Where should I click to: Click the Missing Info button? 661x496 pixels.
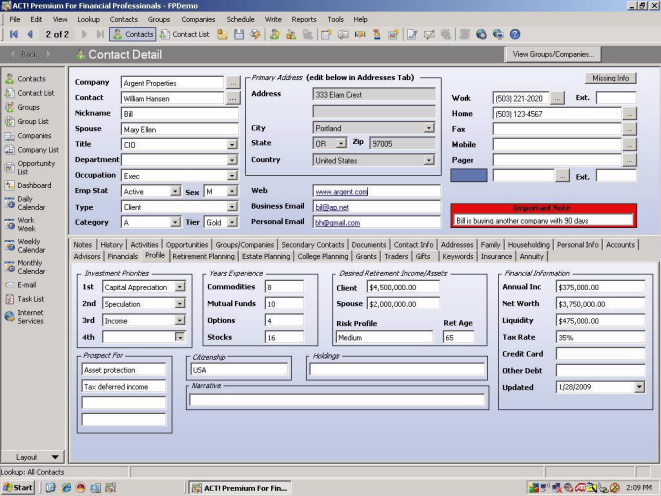(610, 78)
